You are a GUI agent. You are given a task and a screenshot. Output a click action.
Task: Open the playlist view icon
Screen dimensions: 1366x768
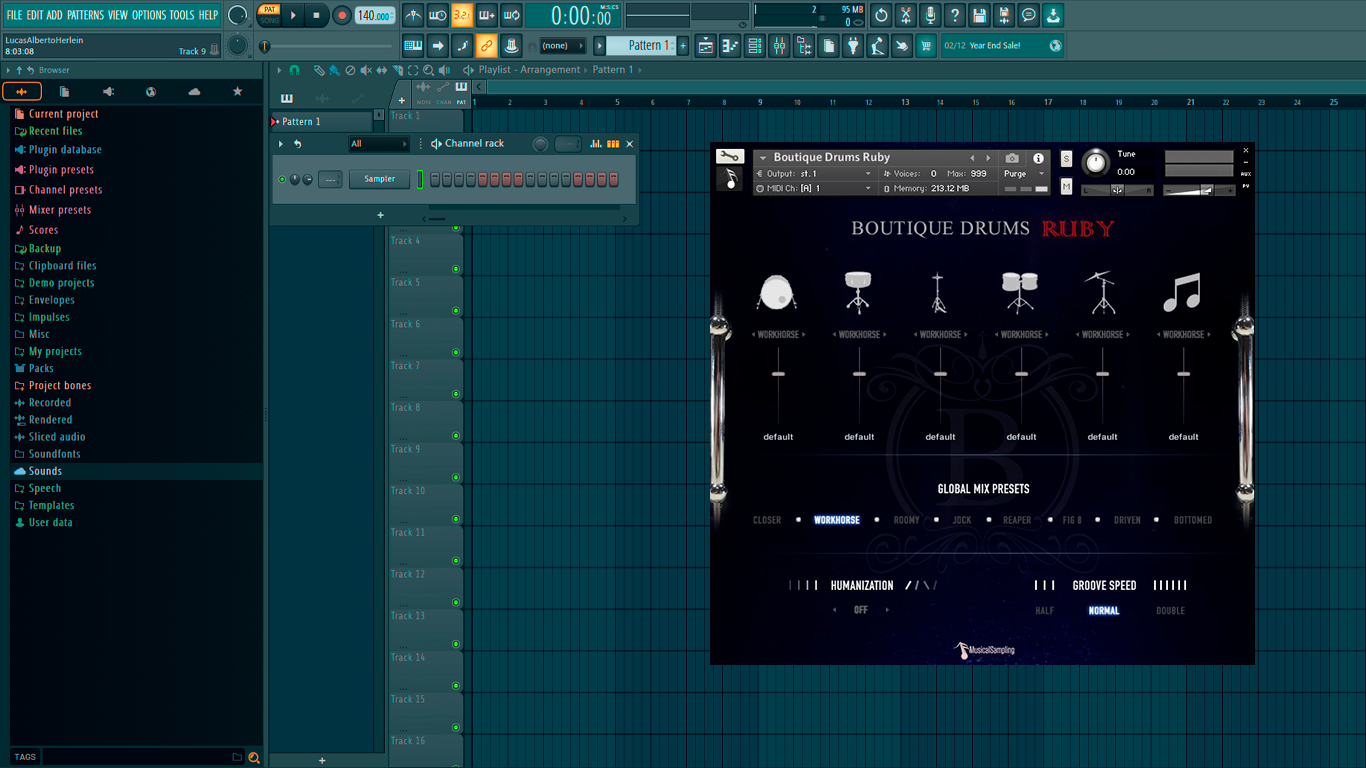(x=706, y=46)
